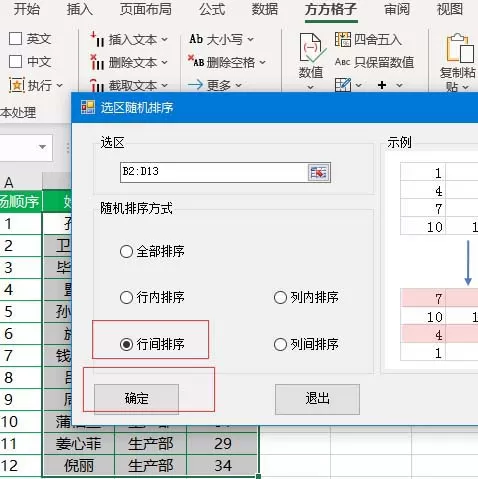The width and height of the screenshot is (478, 479).
Task: Expand the 截取文本 dropdown
Action: coord(165,85)
